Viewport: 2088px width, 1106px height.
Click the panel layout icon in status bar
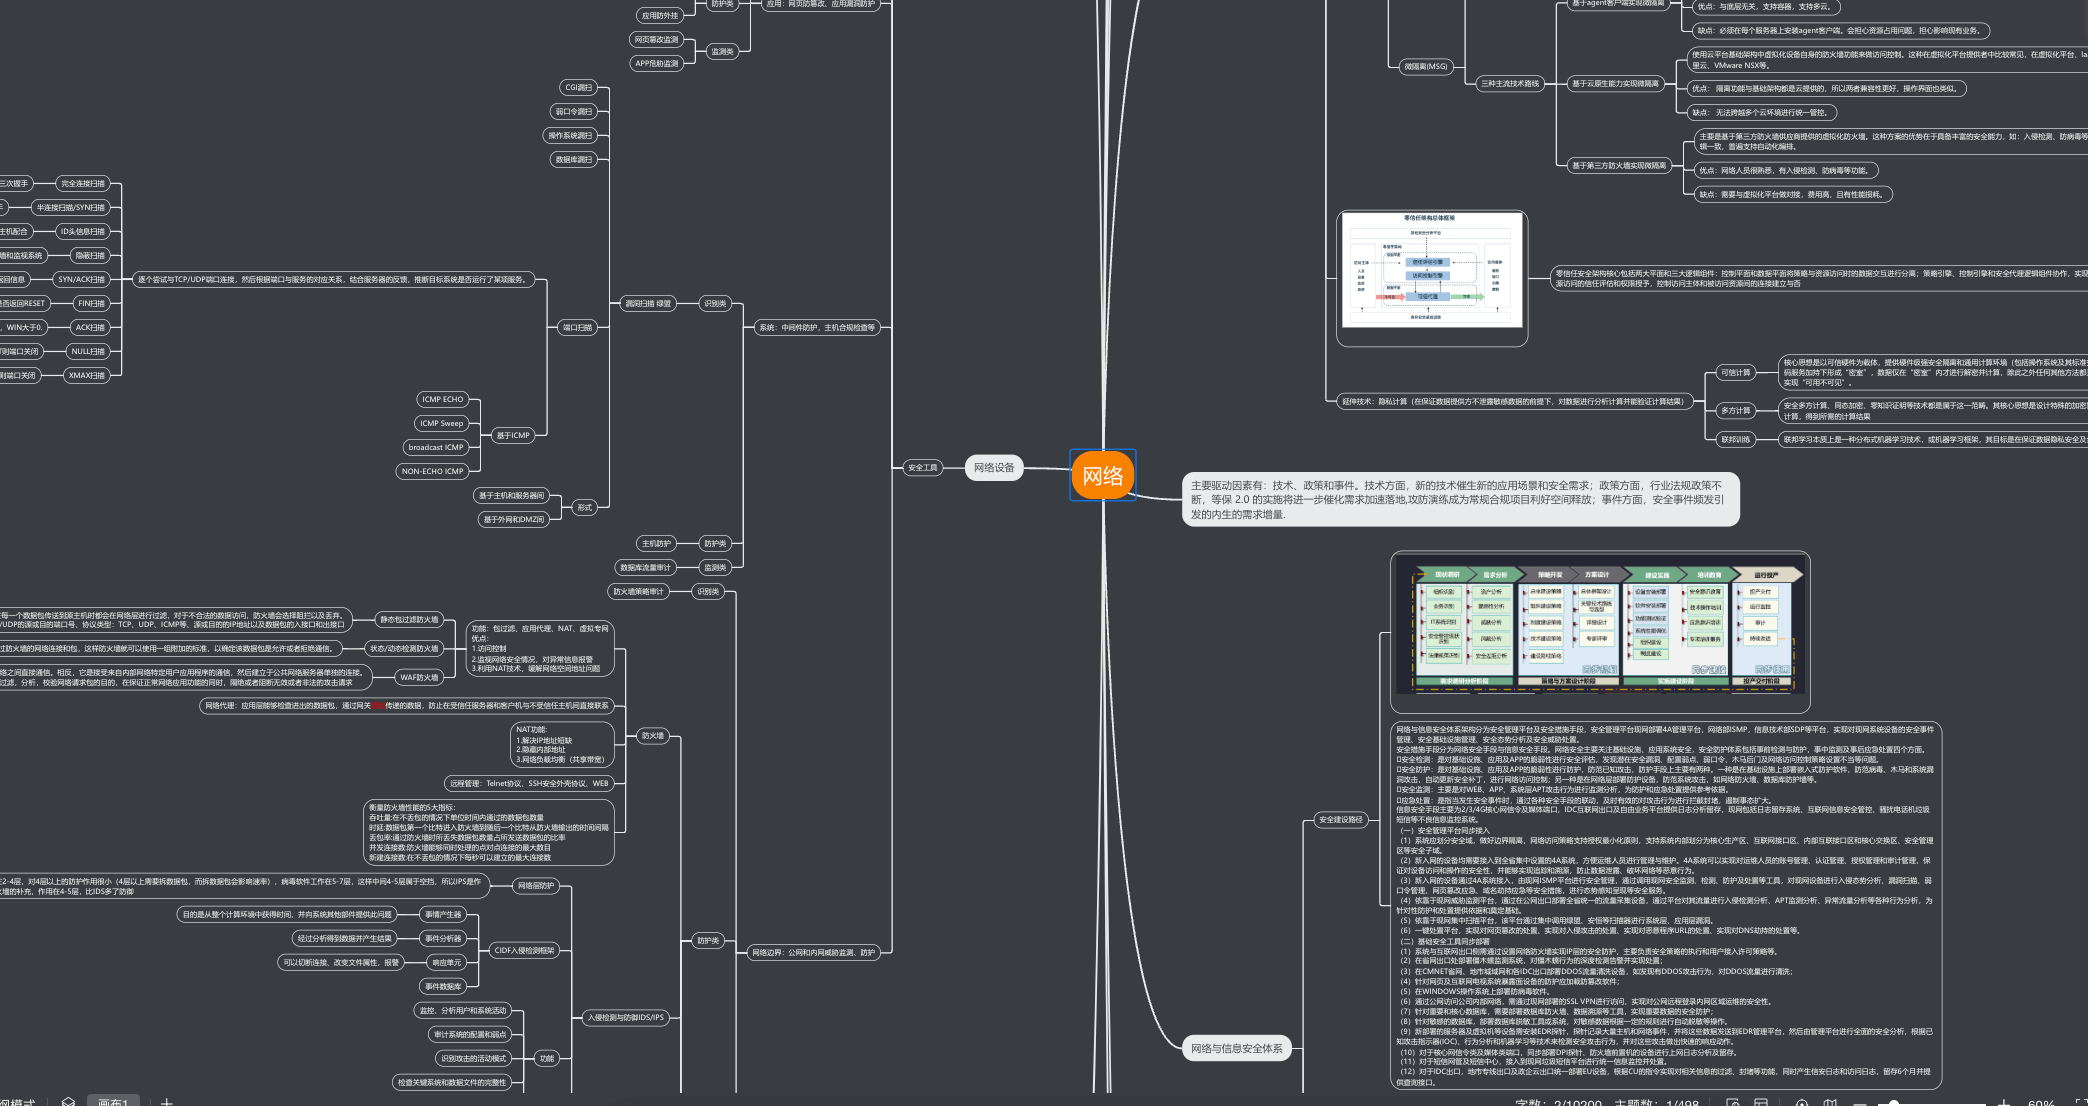(x=1761, y=1103)
